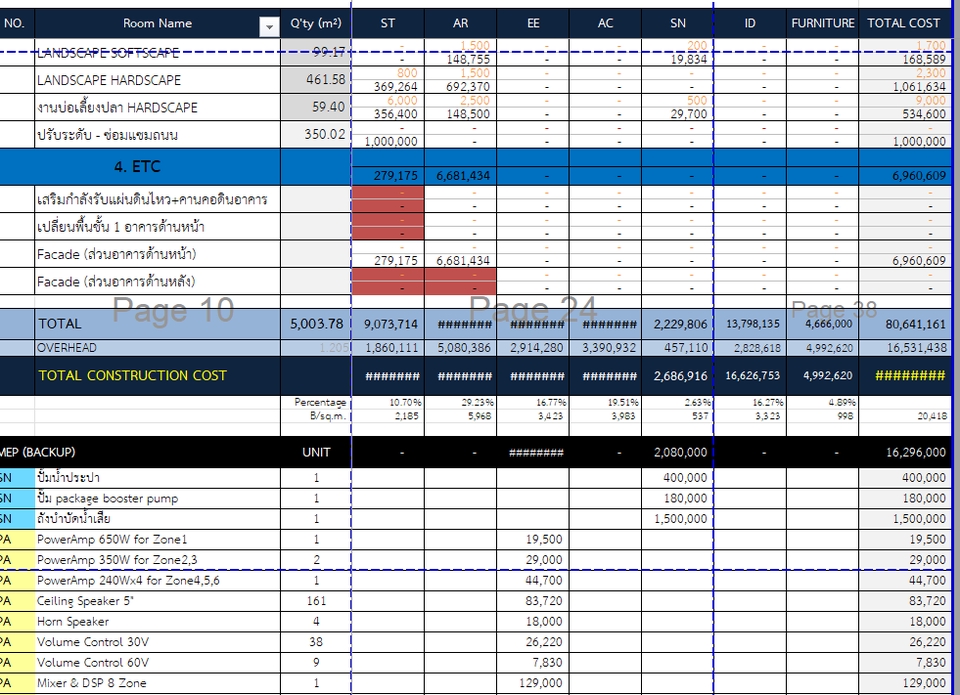Select the red ST cell in the เปลี่ยนพื้นชั้น 1 row
Viewport: 960px width, 695px height.
pyautogui.click(x=387, y=227)
